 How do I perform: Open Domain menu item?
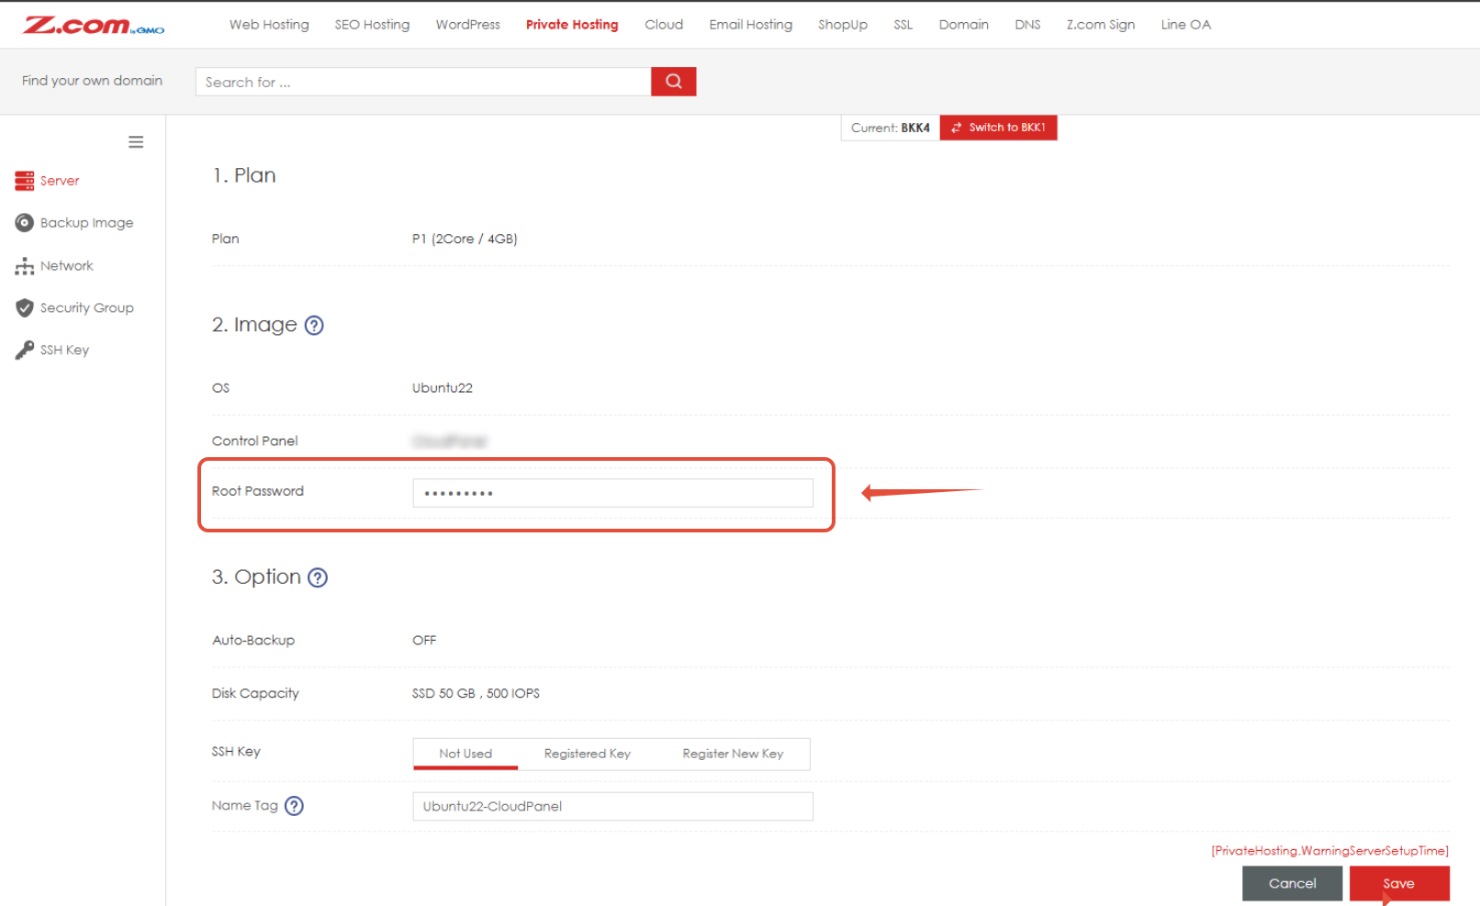pyautogui.click(x=964, y=25)
